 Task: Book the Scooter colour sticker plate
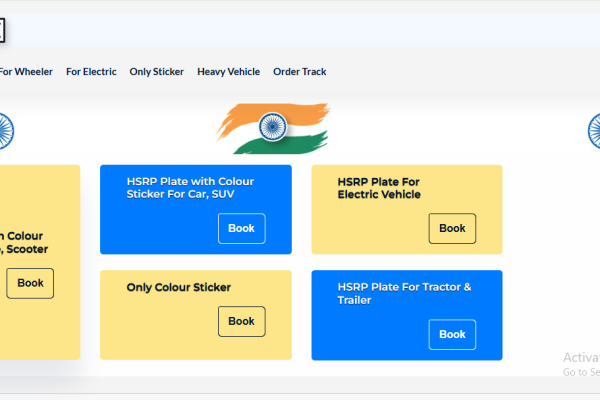(30, 283)
